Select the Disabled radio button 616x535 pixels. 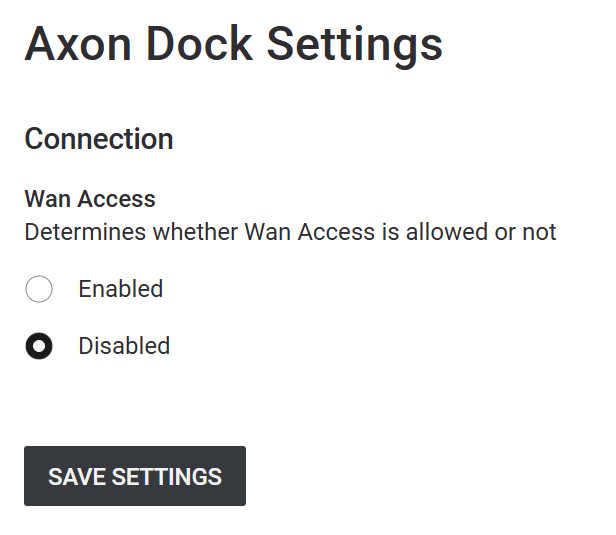(x=39, y=346)
